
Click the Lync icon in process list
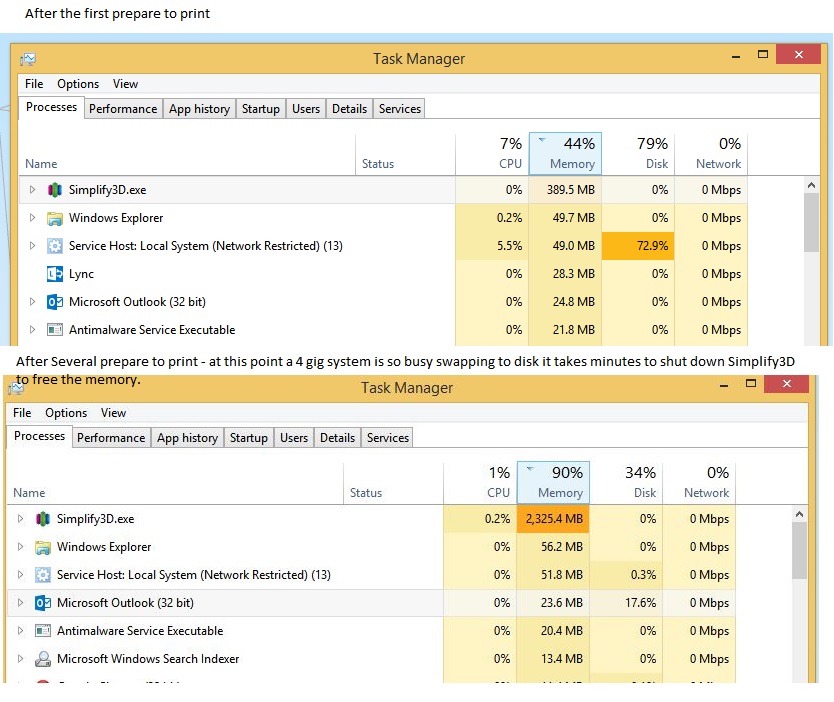click(55, 274)
